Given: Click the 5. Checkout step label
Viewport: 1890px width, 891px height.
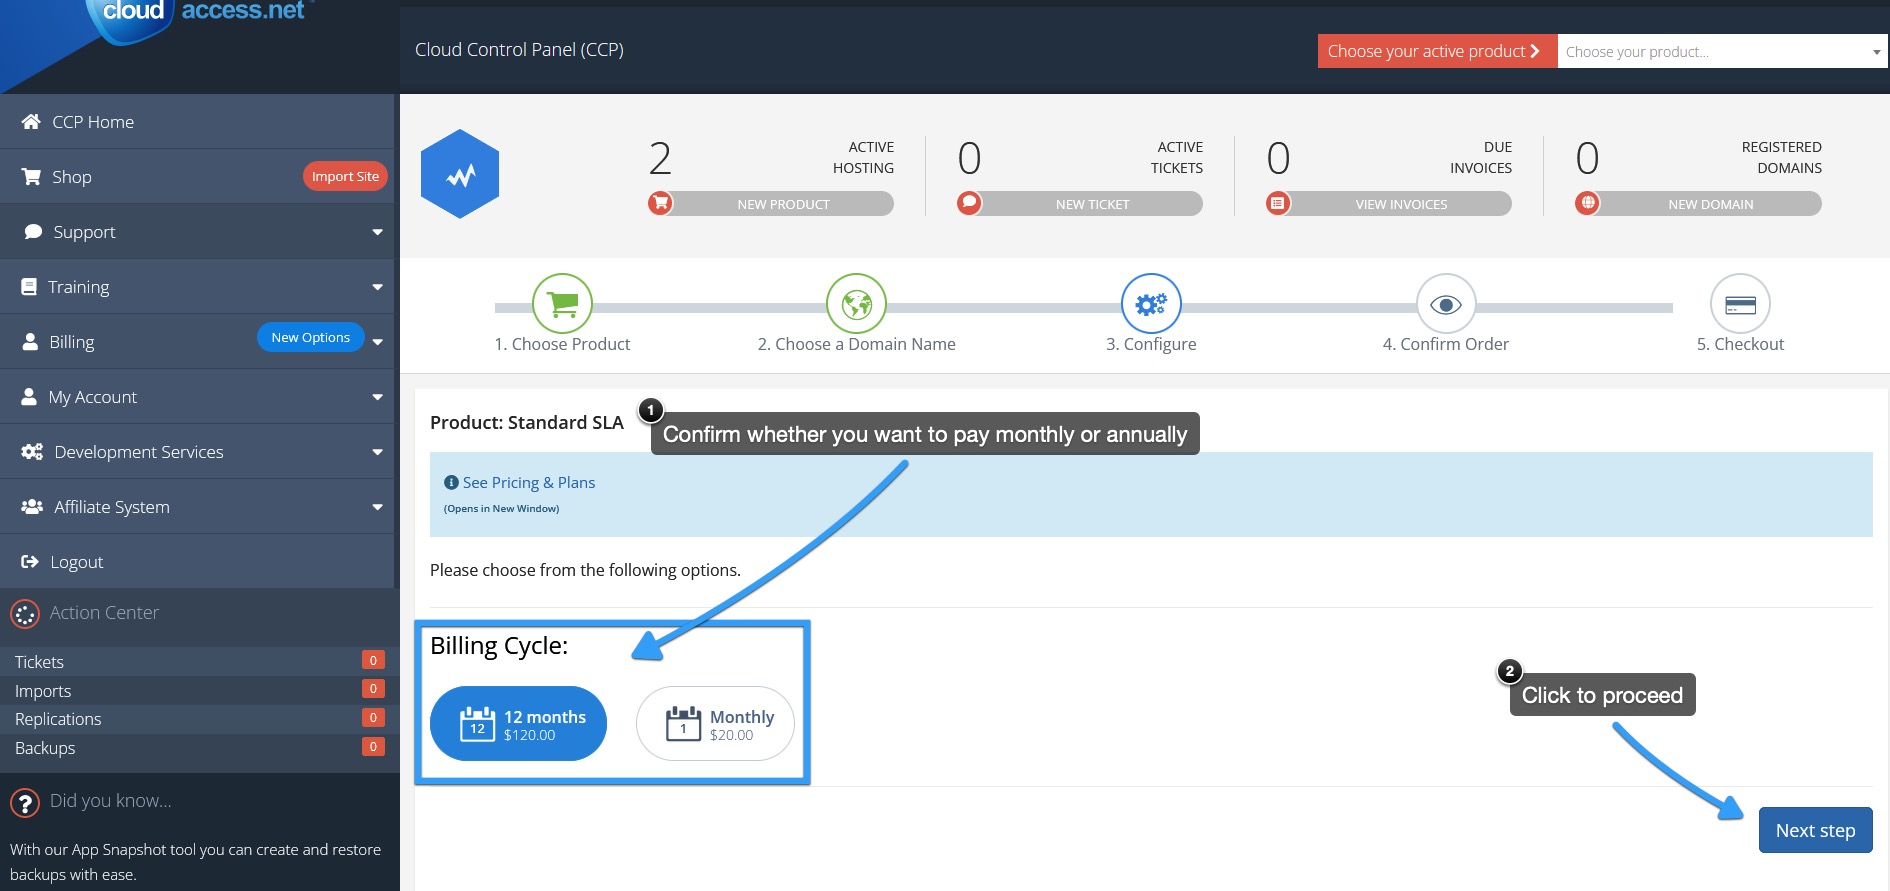Looking at the screenshot, I should (x=1740, y=344).
